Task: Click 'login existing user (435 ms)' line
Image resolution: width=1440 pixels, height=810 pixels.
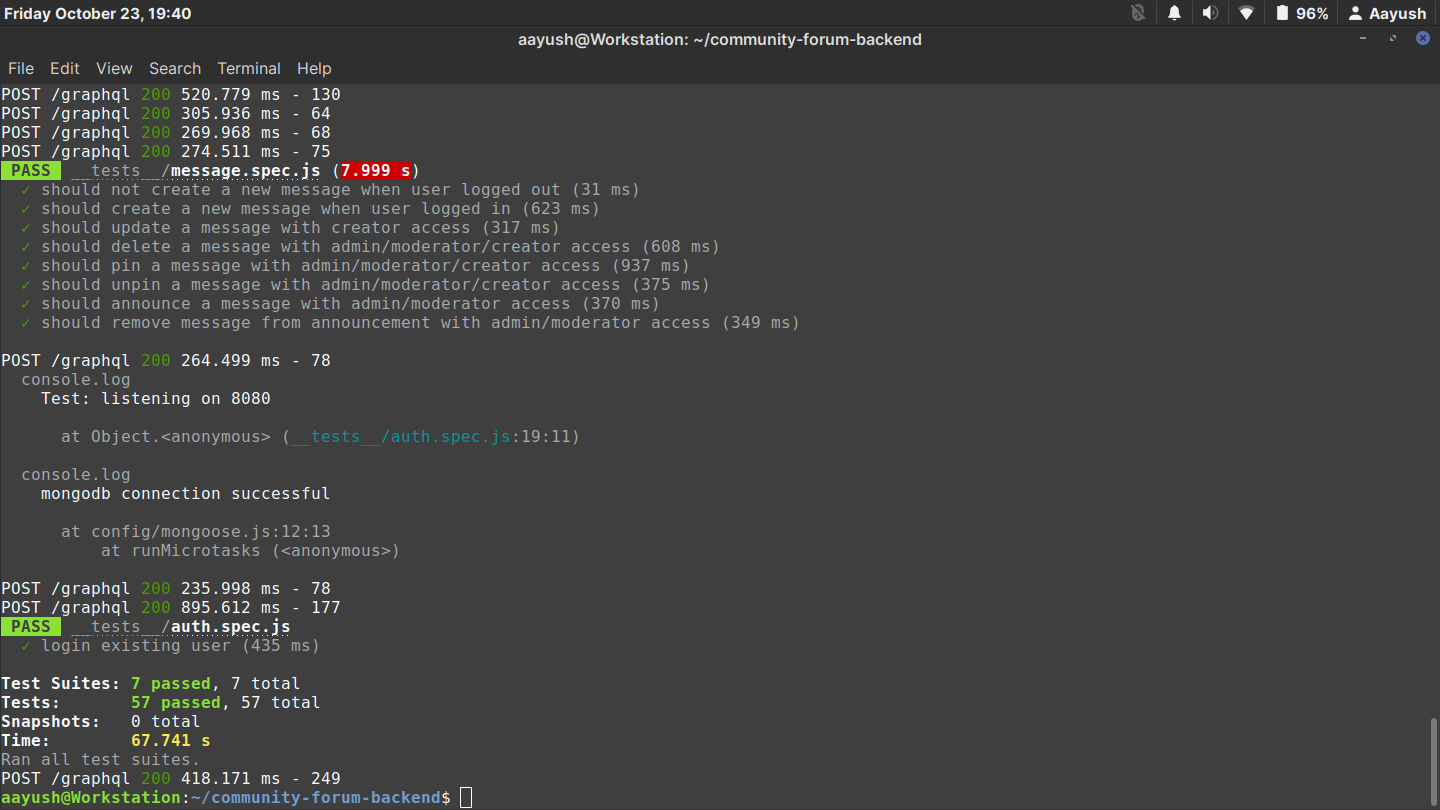Action: (x=170, y=646)
